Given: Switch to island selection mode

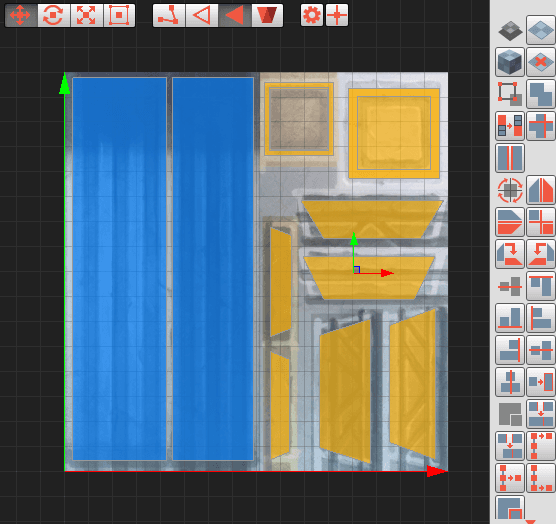Looking at the screenshot, I should (267, 15).
